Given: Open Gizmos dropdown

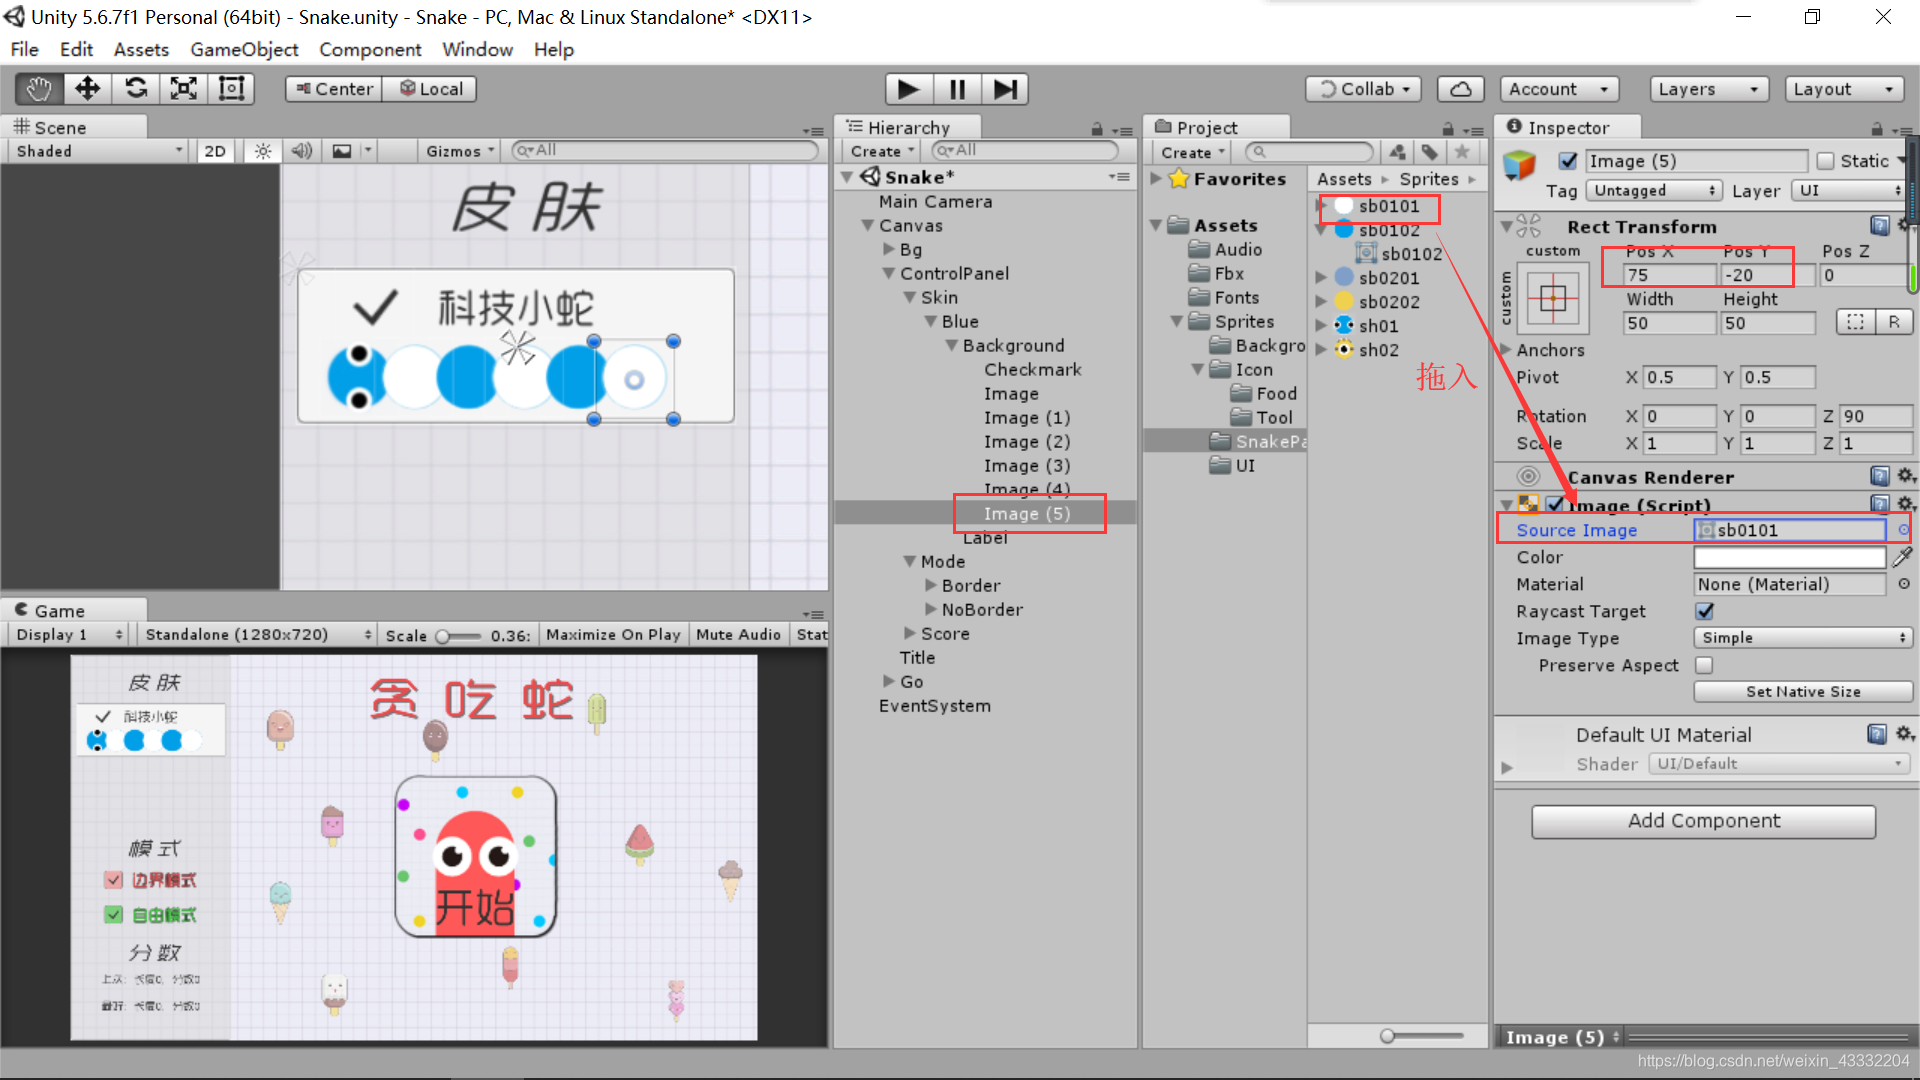Looking at the screenshot, I should 460,151.
